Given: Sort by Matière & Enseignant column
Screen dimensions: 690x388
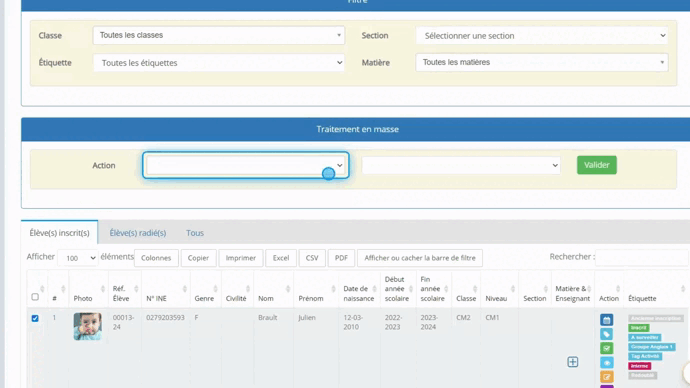Looking at the screenshot, I should [573, 289].
